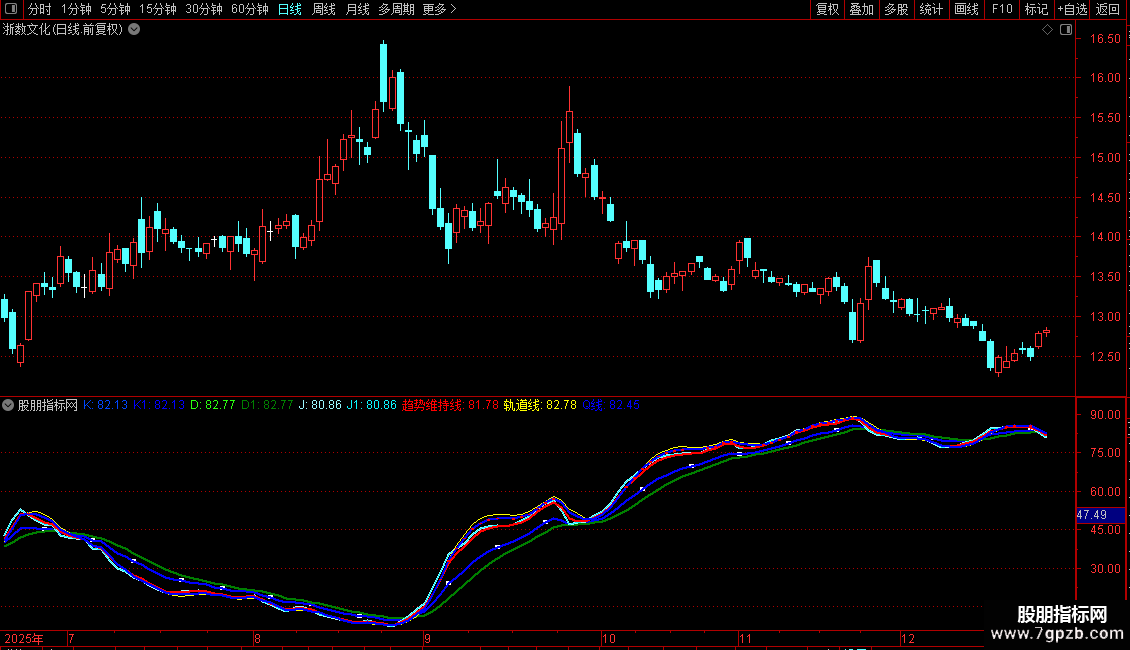Click the 标记 mark button
Screen dimensions: 1130x650
[x=1036, y=9]
